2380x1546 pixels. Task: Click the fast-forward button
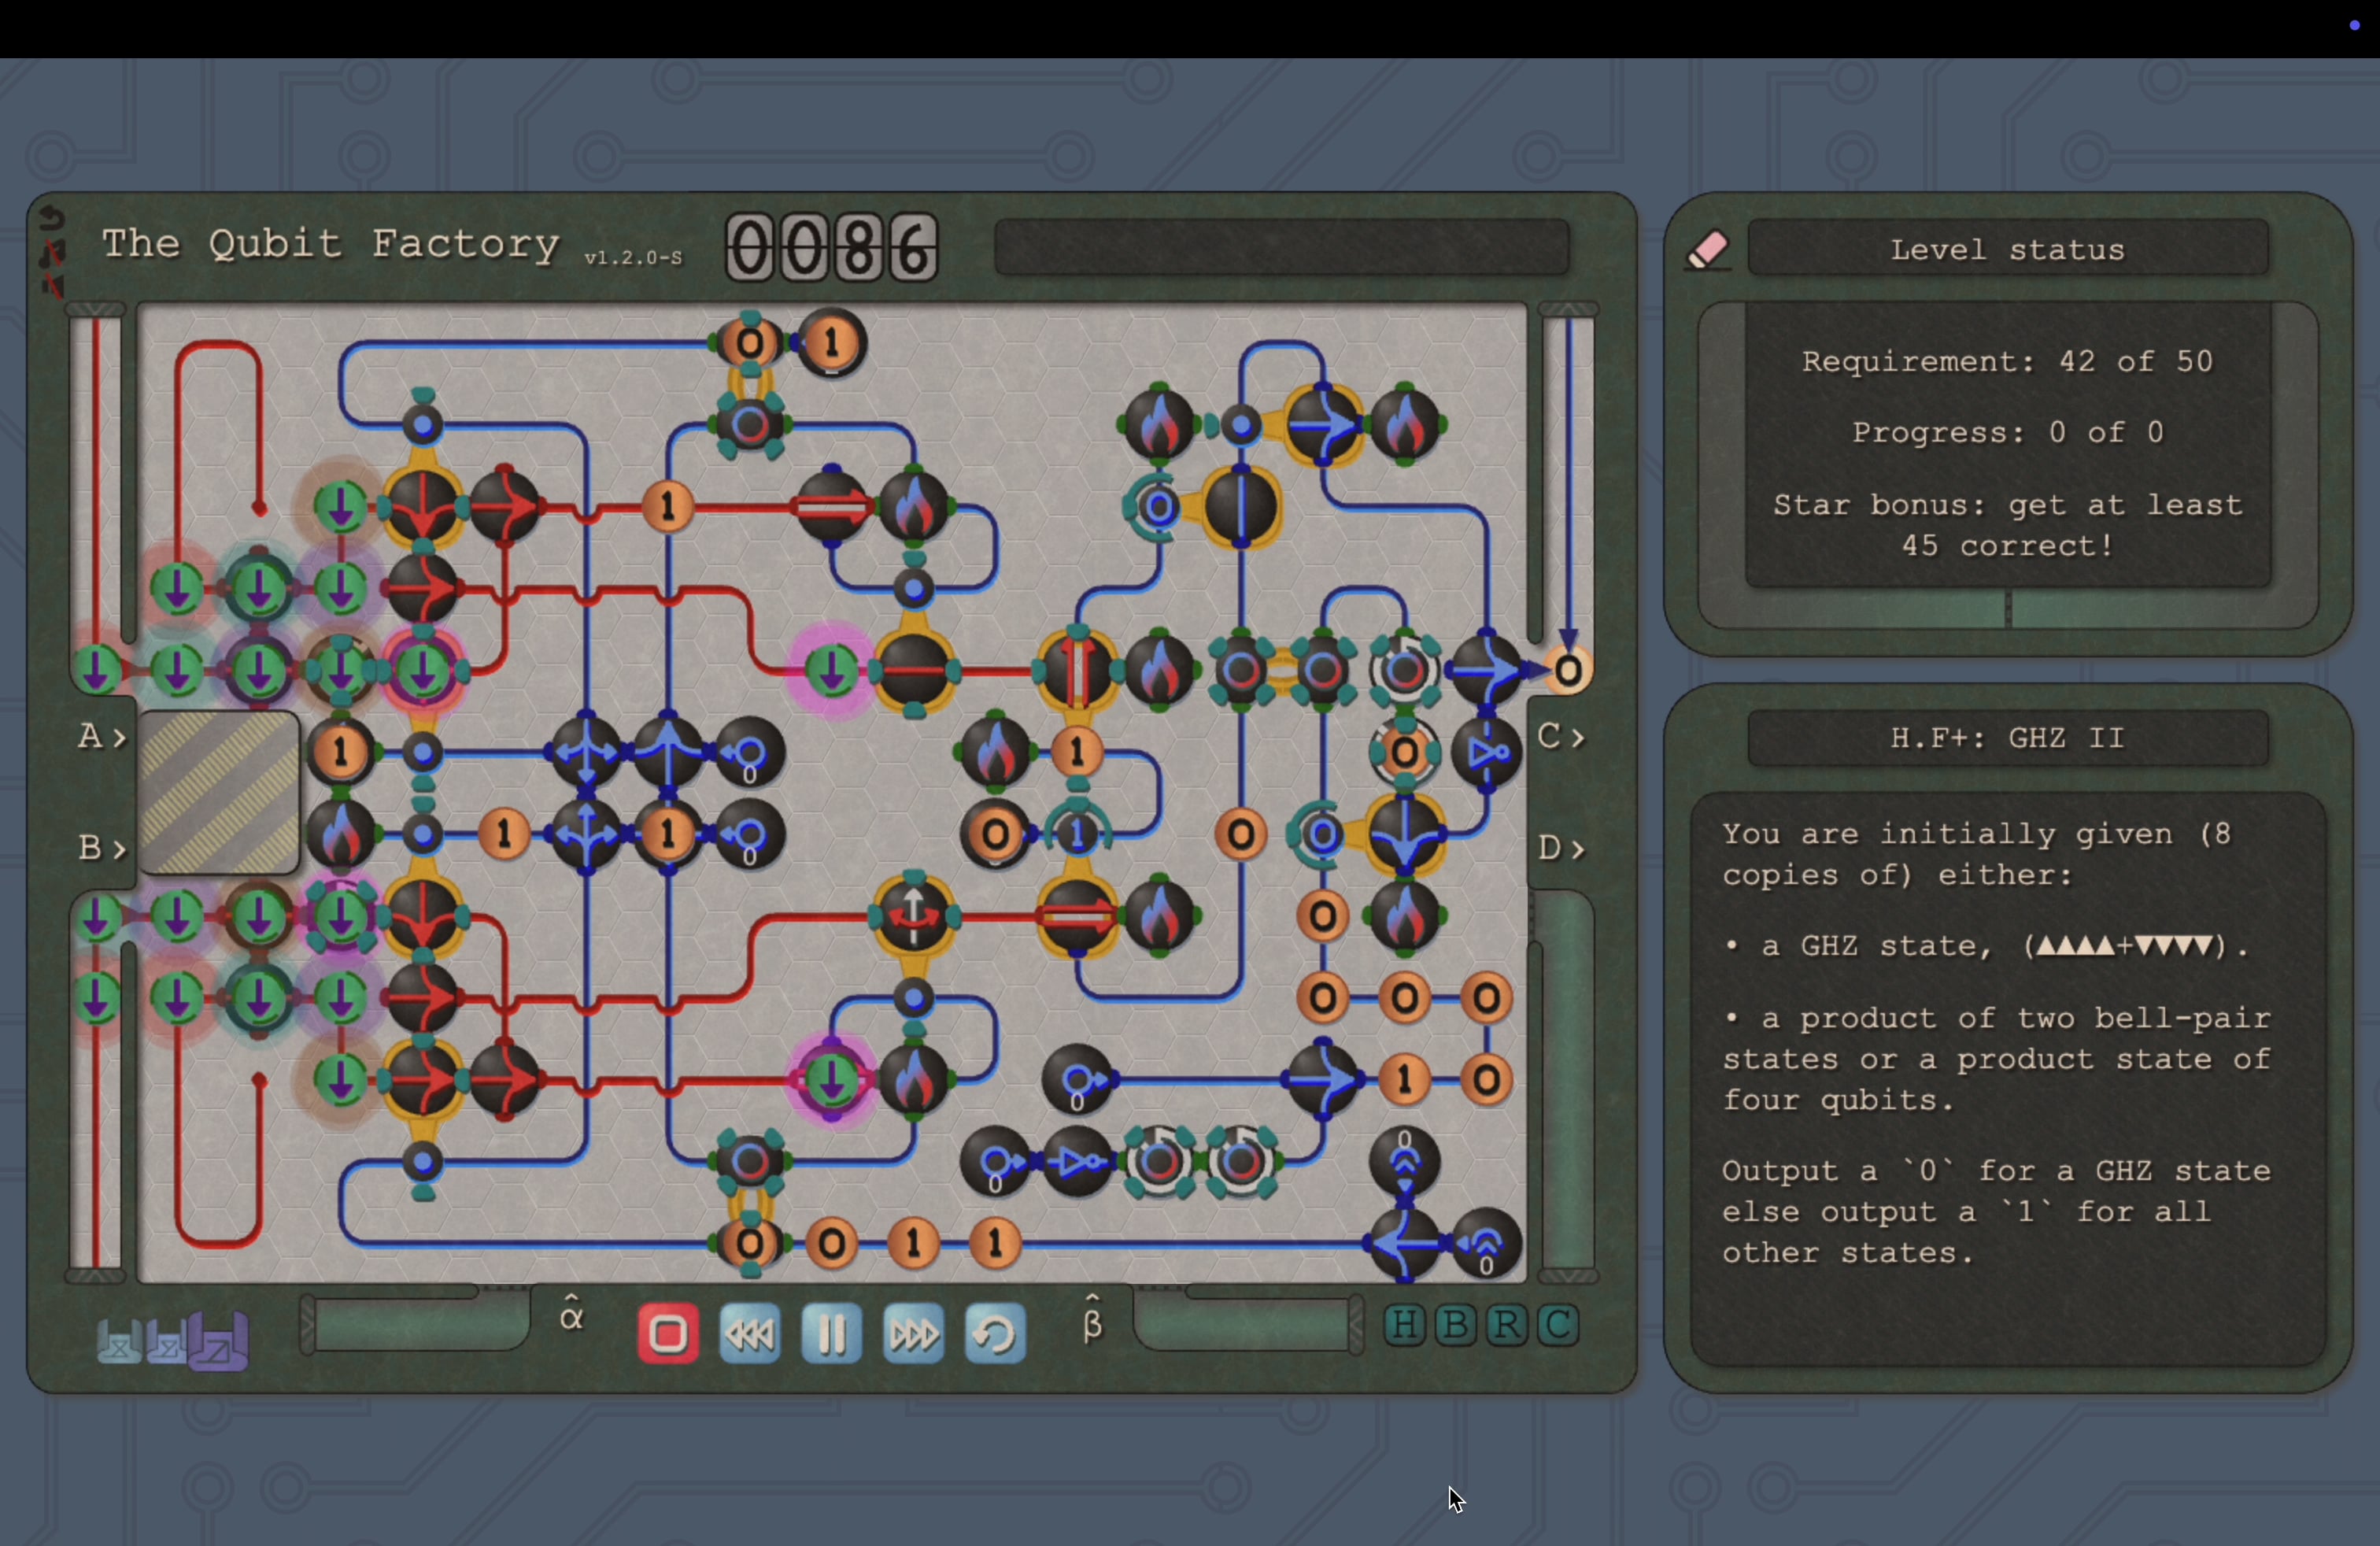(913, 1333)
